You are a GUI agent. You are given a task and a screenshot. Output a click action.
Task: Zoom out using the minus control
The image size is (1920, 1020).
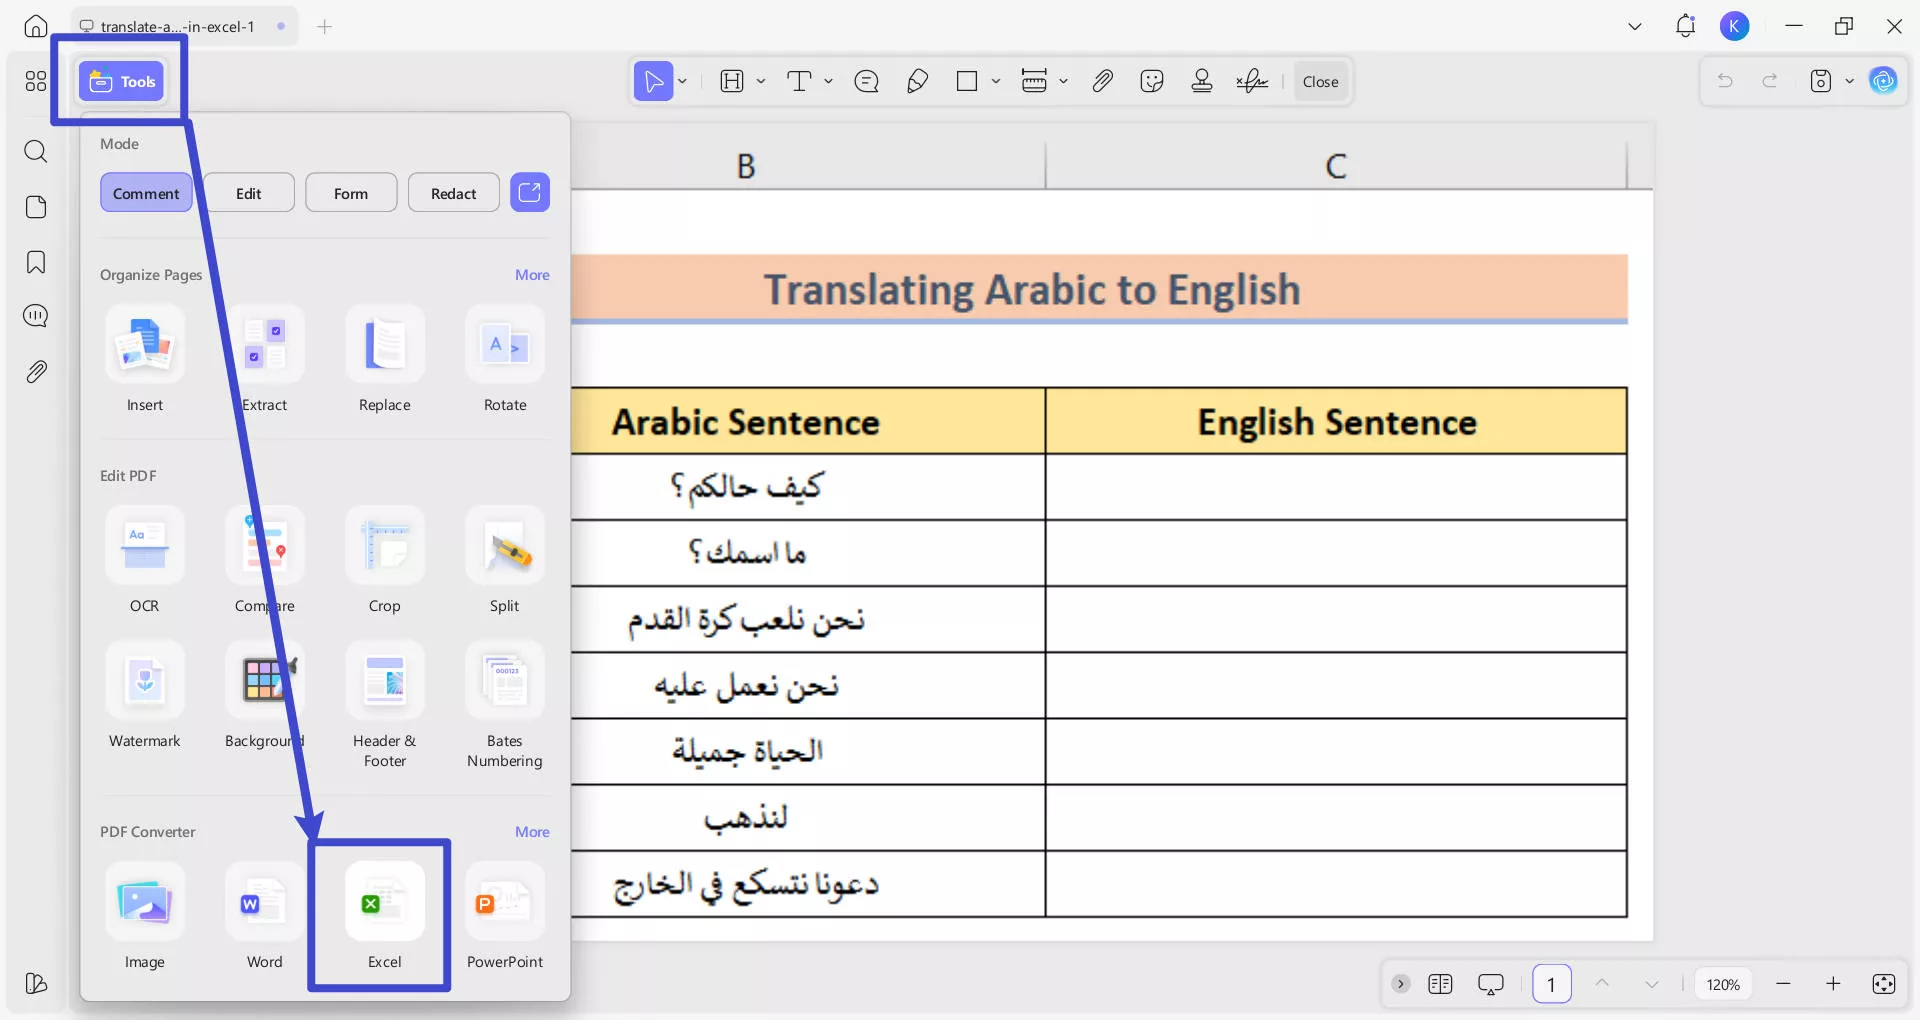click(x=1785, y=984)
